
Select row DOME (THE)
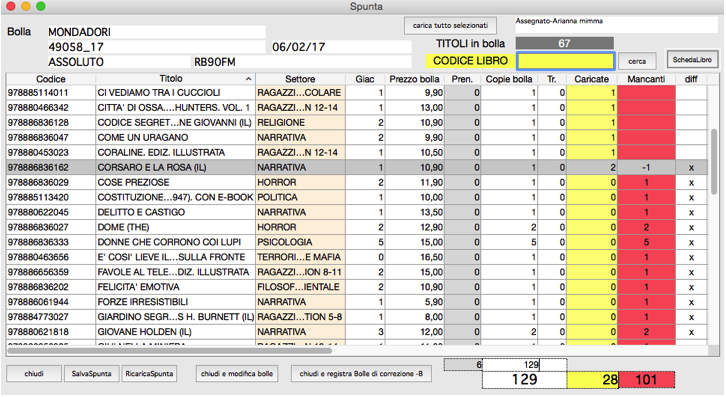(x=357, y=227)
